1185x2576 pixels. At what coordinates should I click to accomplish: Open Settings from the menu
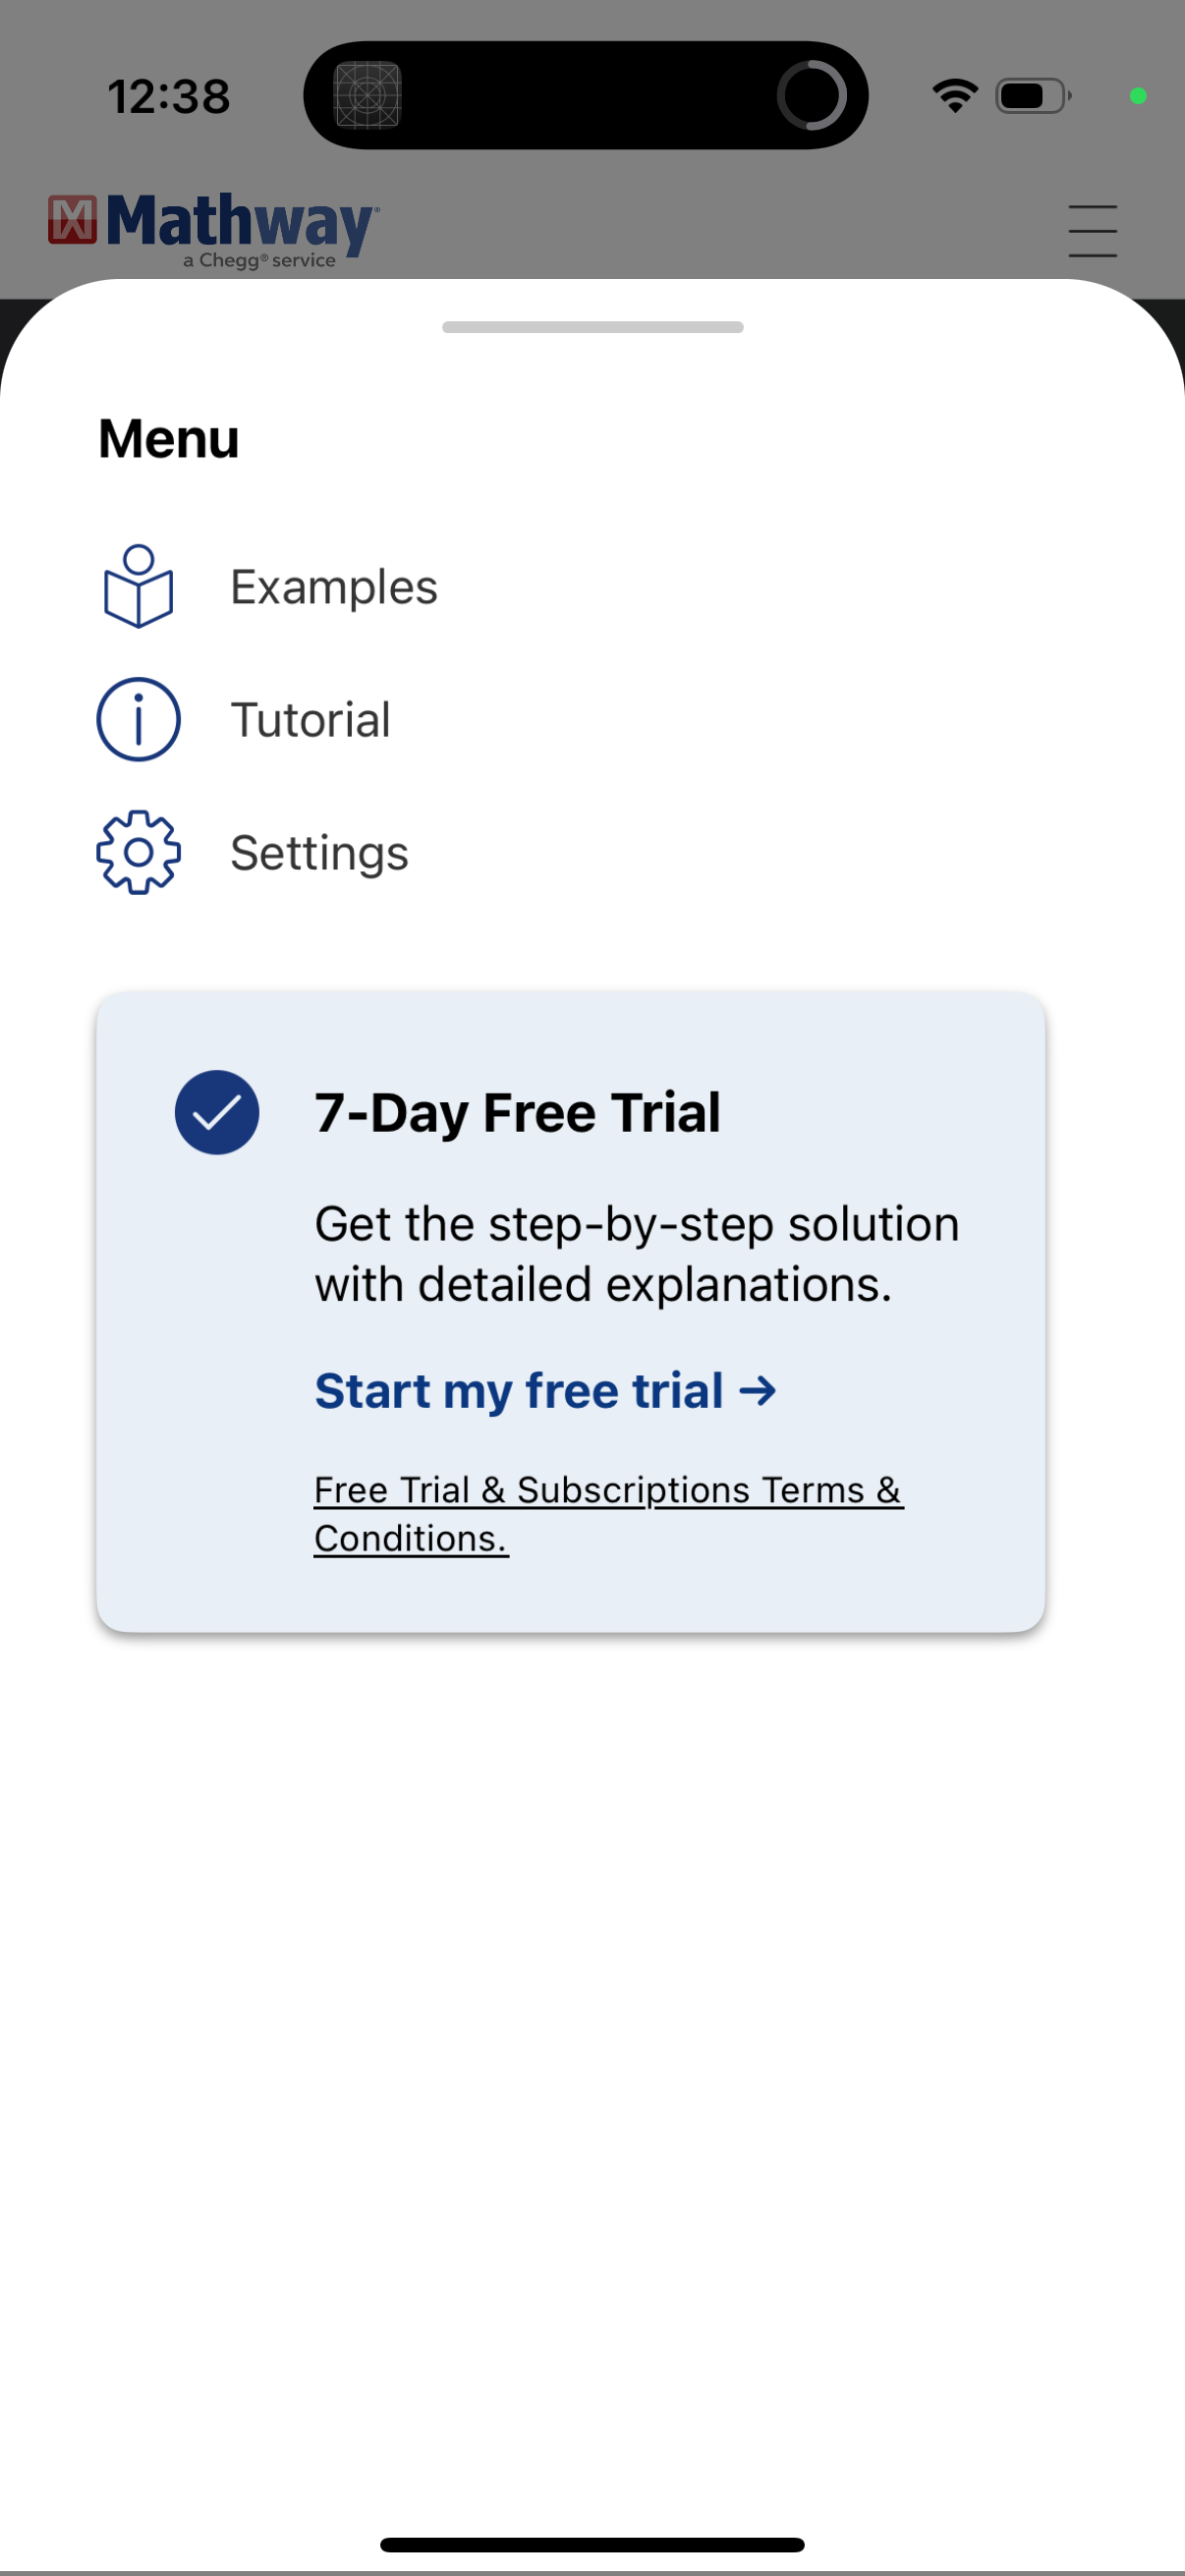coord(318,852)
